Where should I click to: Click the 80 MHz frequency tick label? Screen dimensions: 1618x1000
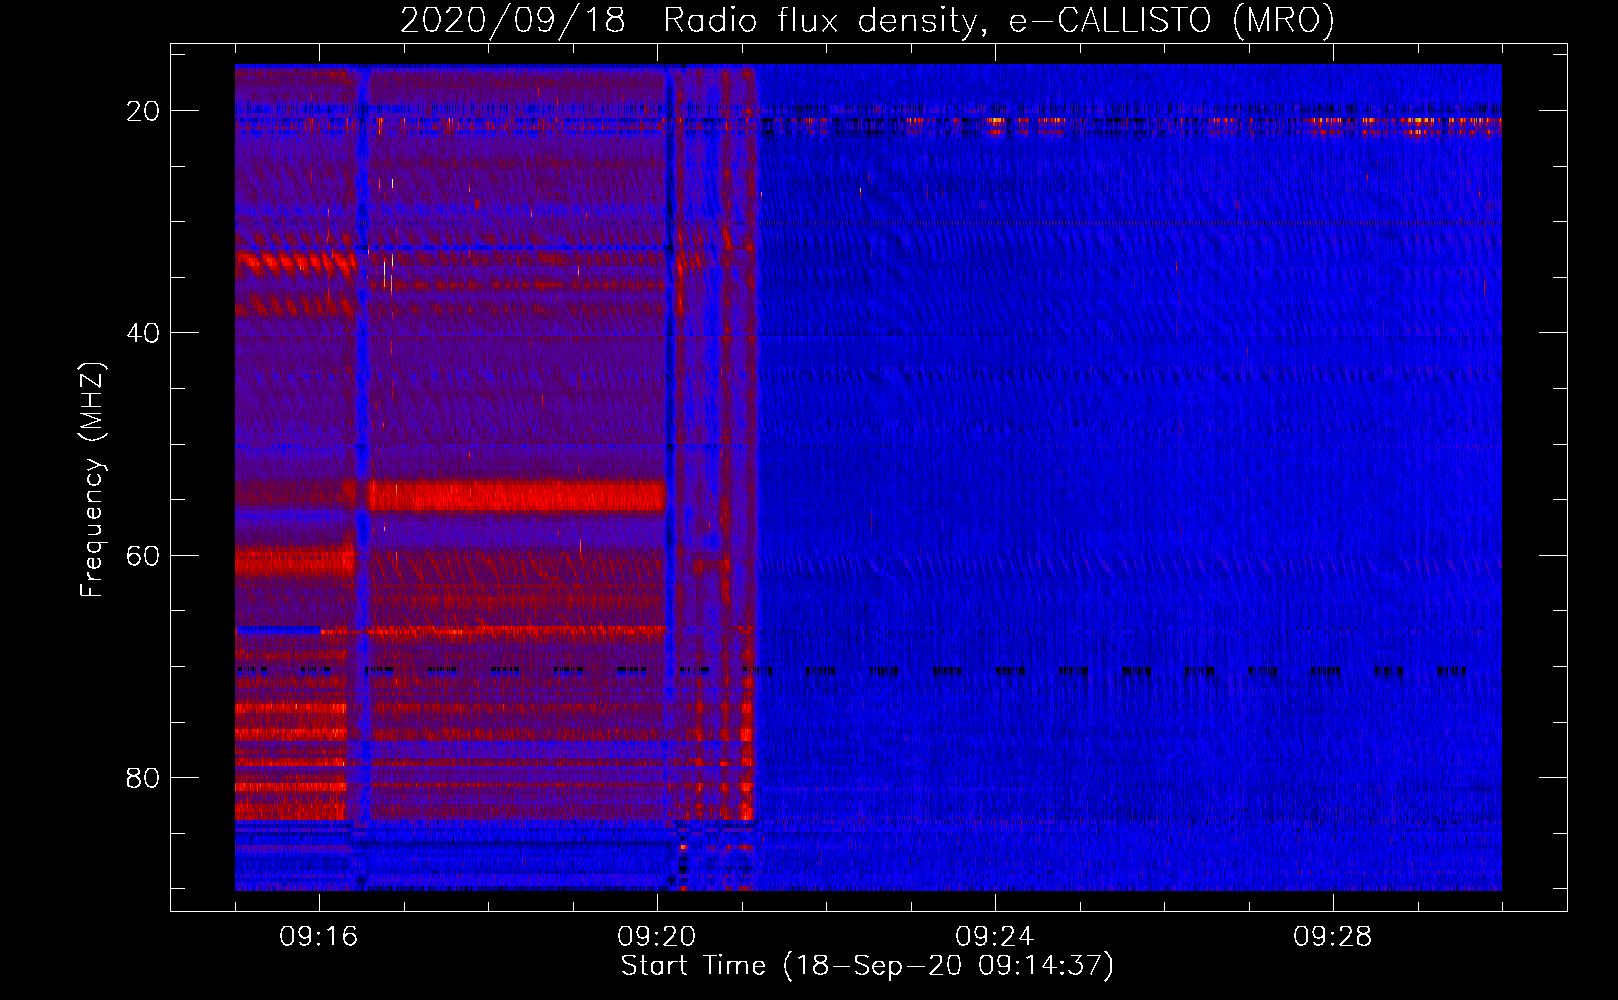[143, 777]
